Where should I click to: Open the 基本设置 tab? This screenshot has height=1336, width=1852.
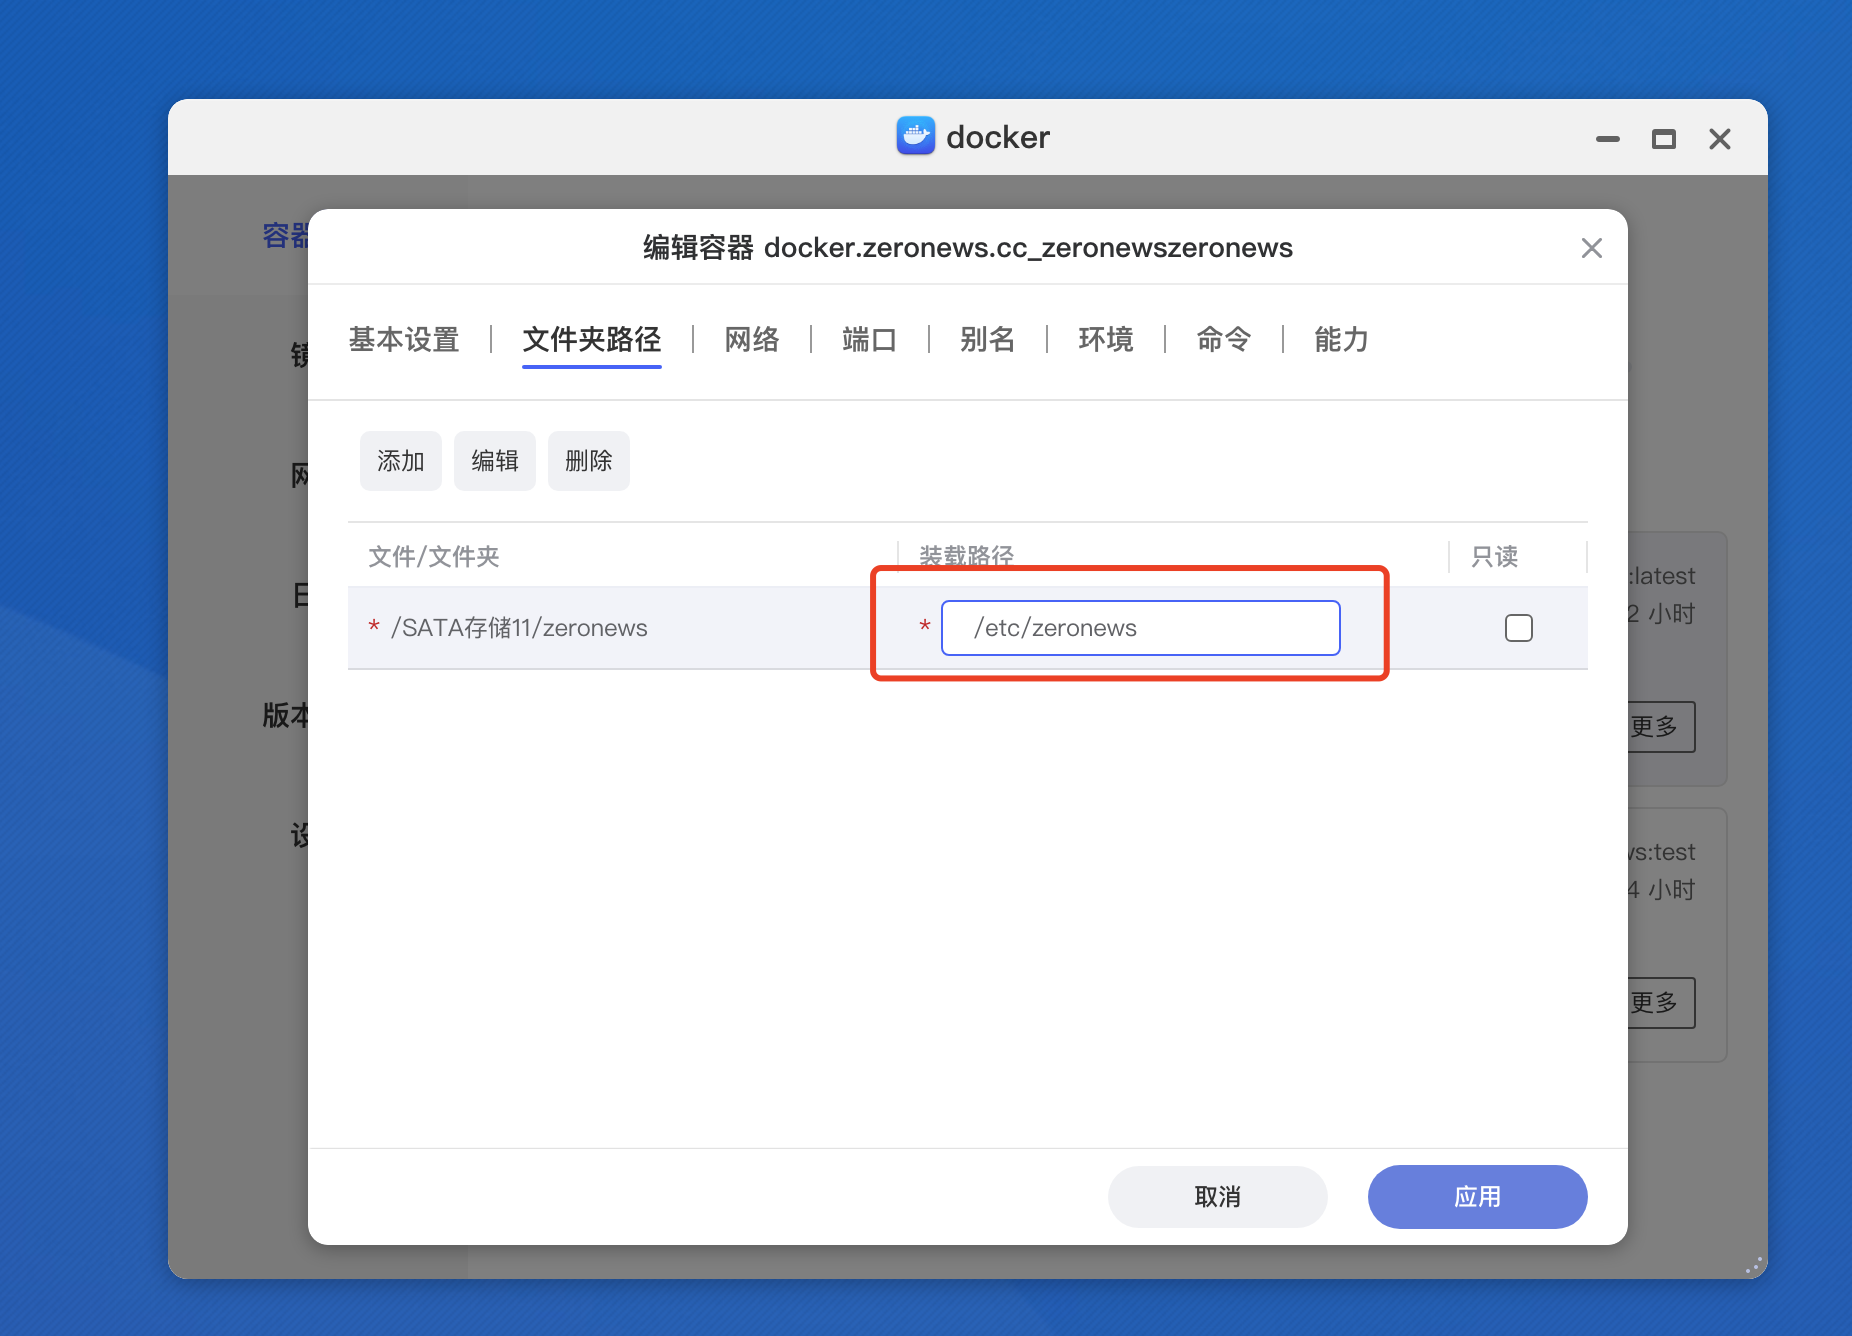click(x=404, y=340)
